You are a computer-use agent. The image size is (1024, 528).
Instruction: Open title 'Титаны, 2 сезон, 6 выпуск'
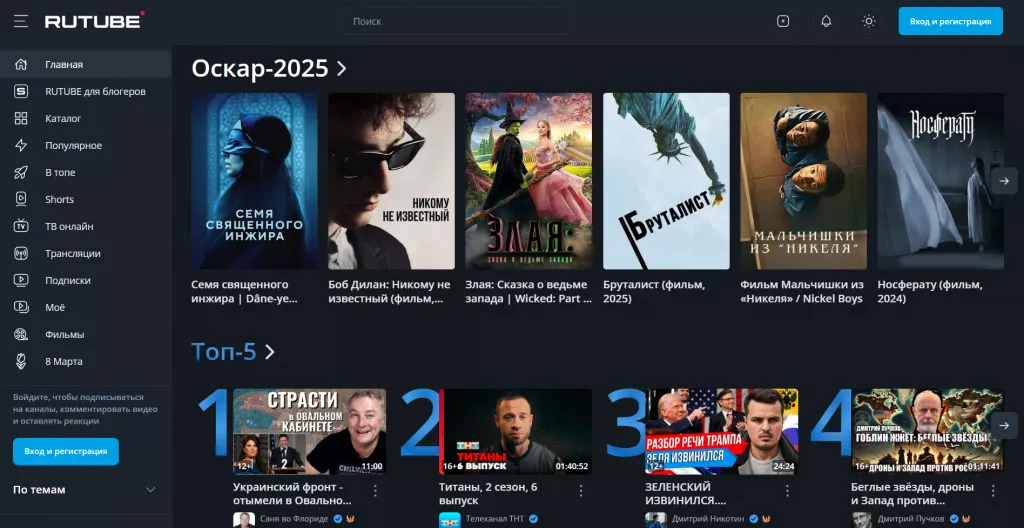[488, 494]
